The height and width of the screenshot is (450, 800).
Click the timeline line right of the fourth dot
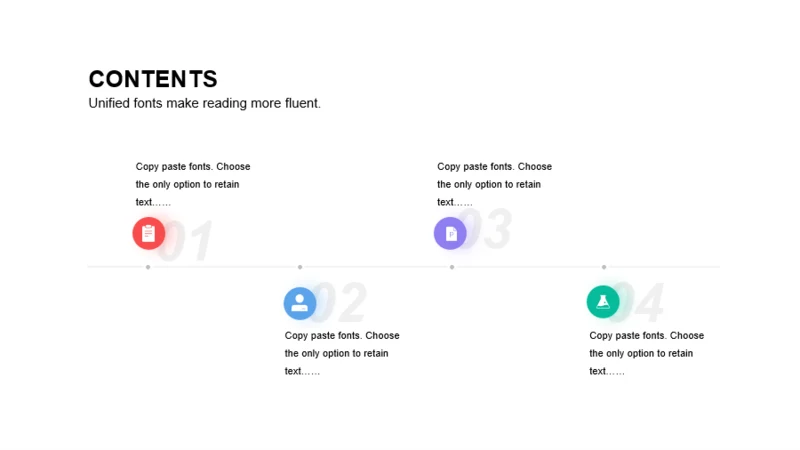pyautogui.click(x=664, y=267)
